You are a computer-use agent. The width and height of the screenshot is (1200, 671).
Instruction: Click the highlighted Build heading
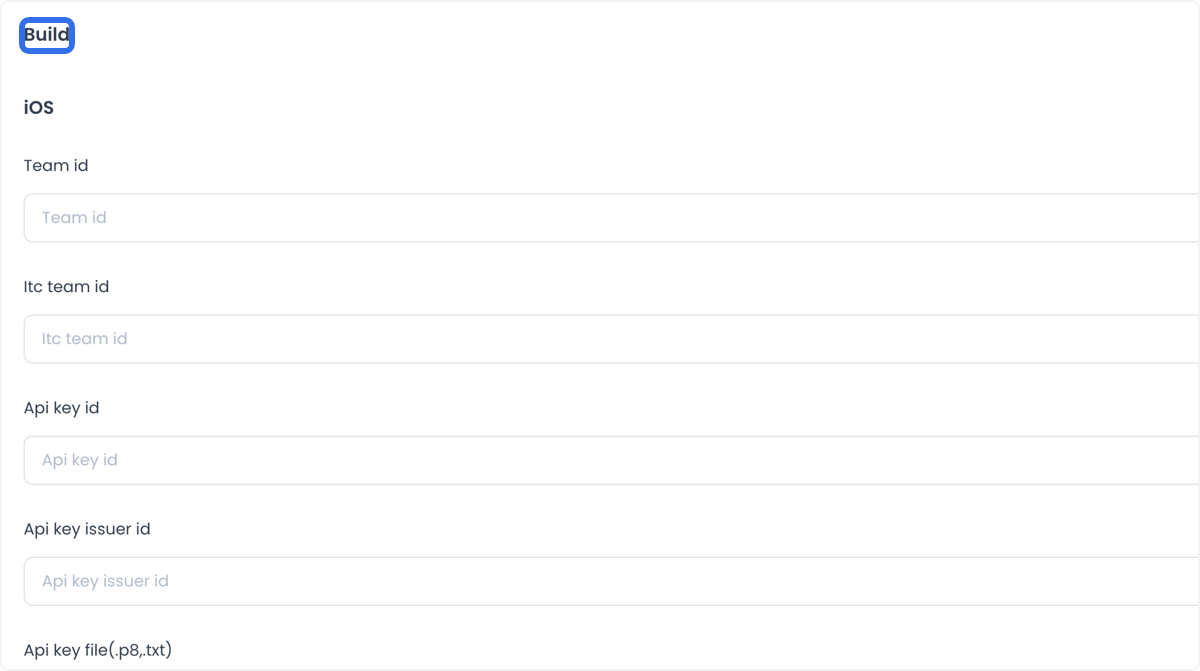click(x=47, y=35)
